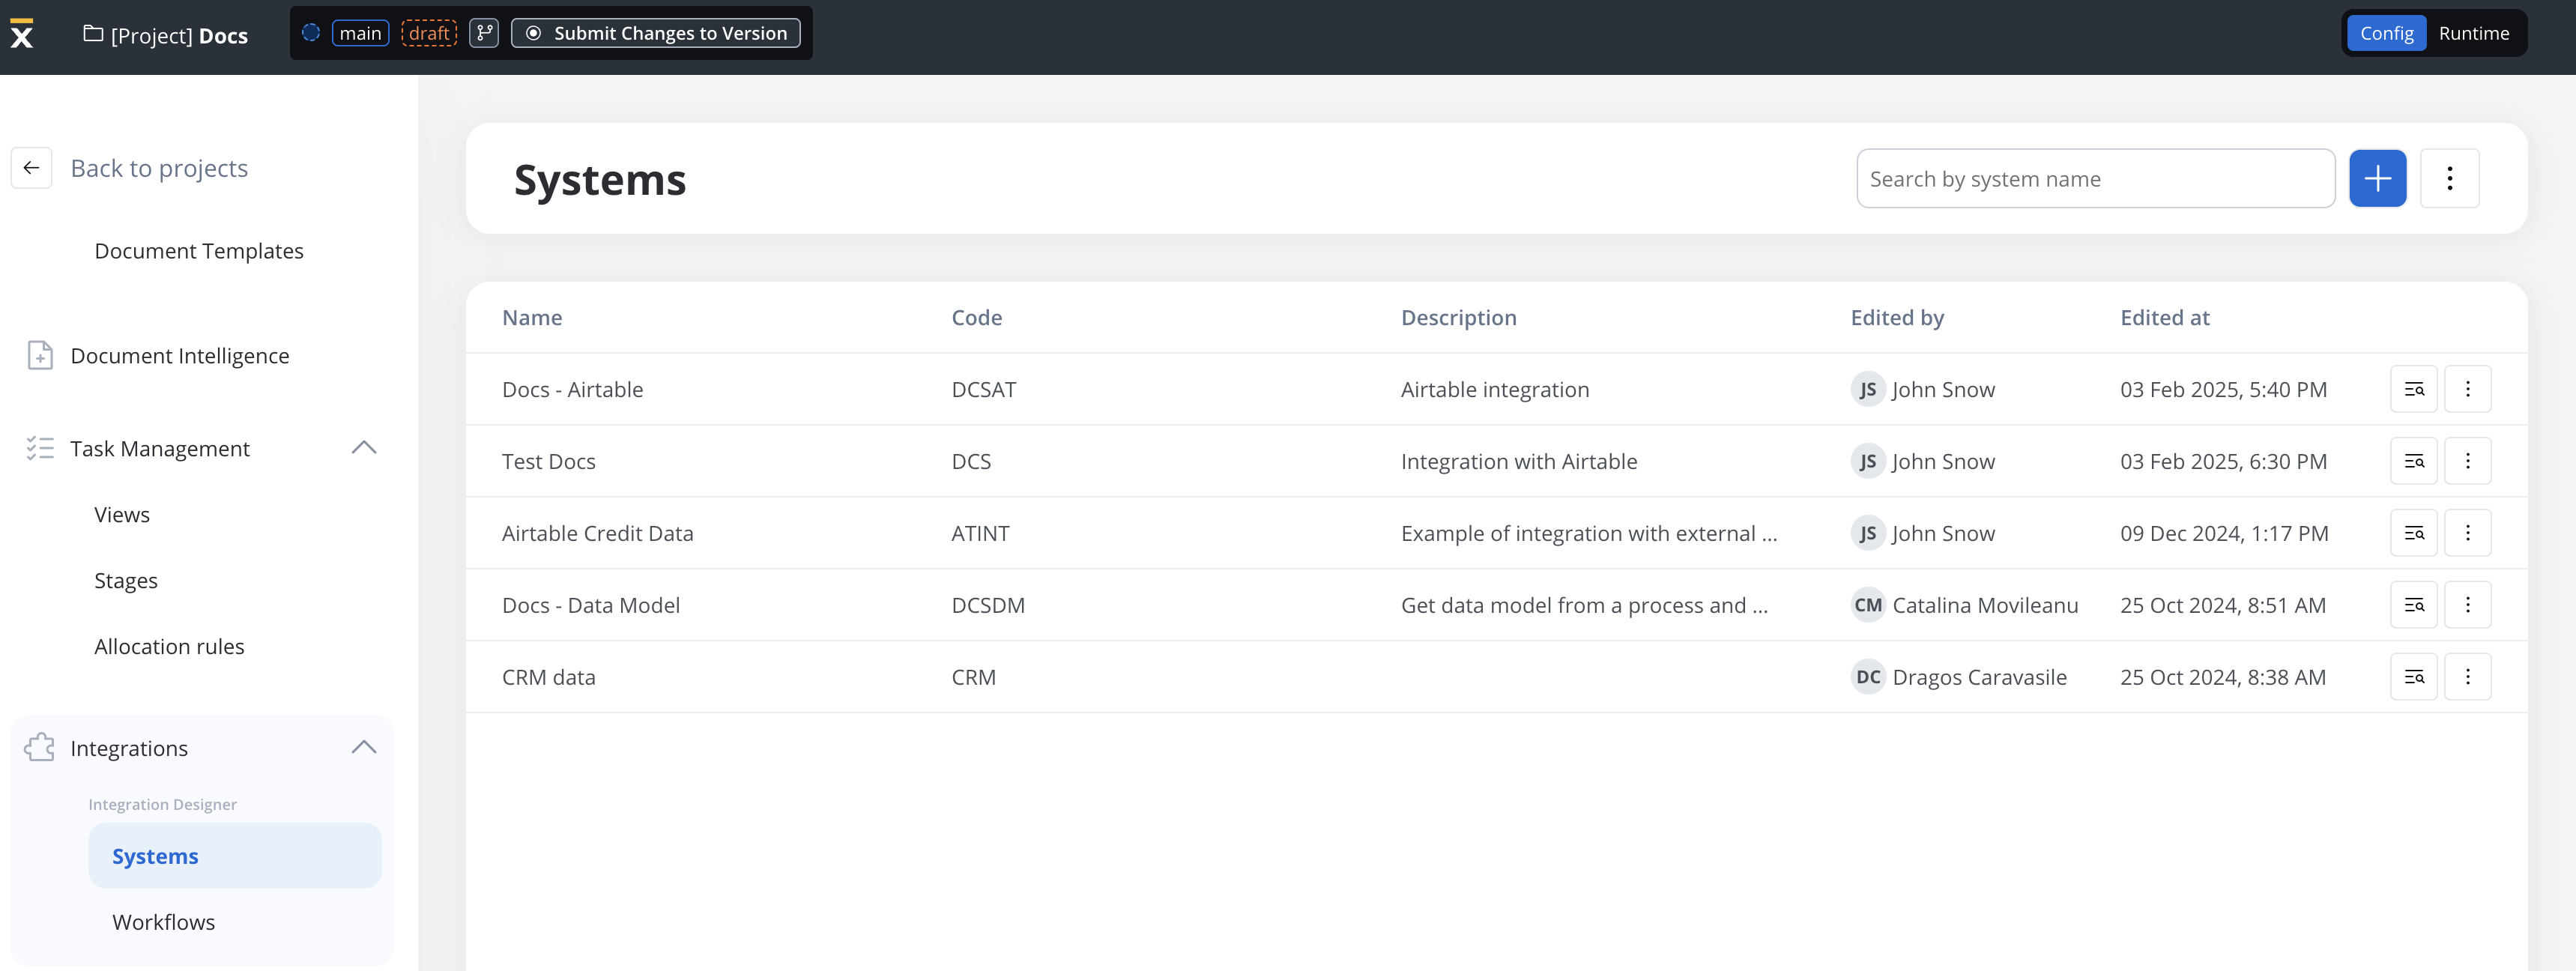This screenshot has width=2576, height=971.
Task: Click the back arrow icon
Action: (x=31, y=168)
